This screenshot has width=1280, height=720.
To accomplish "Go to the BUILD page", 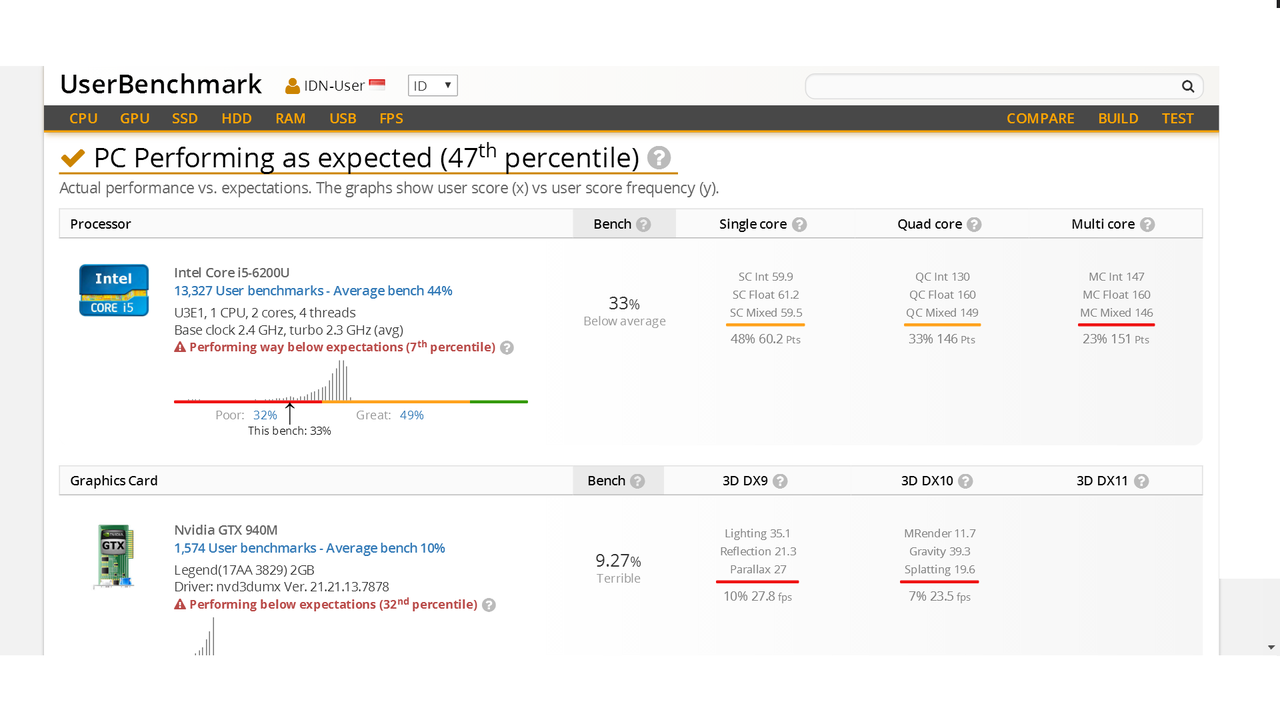I will point(1118,118).
